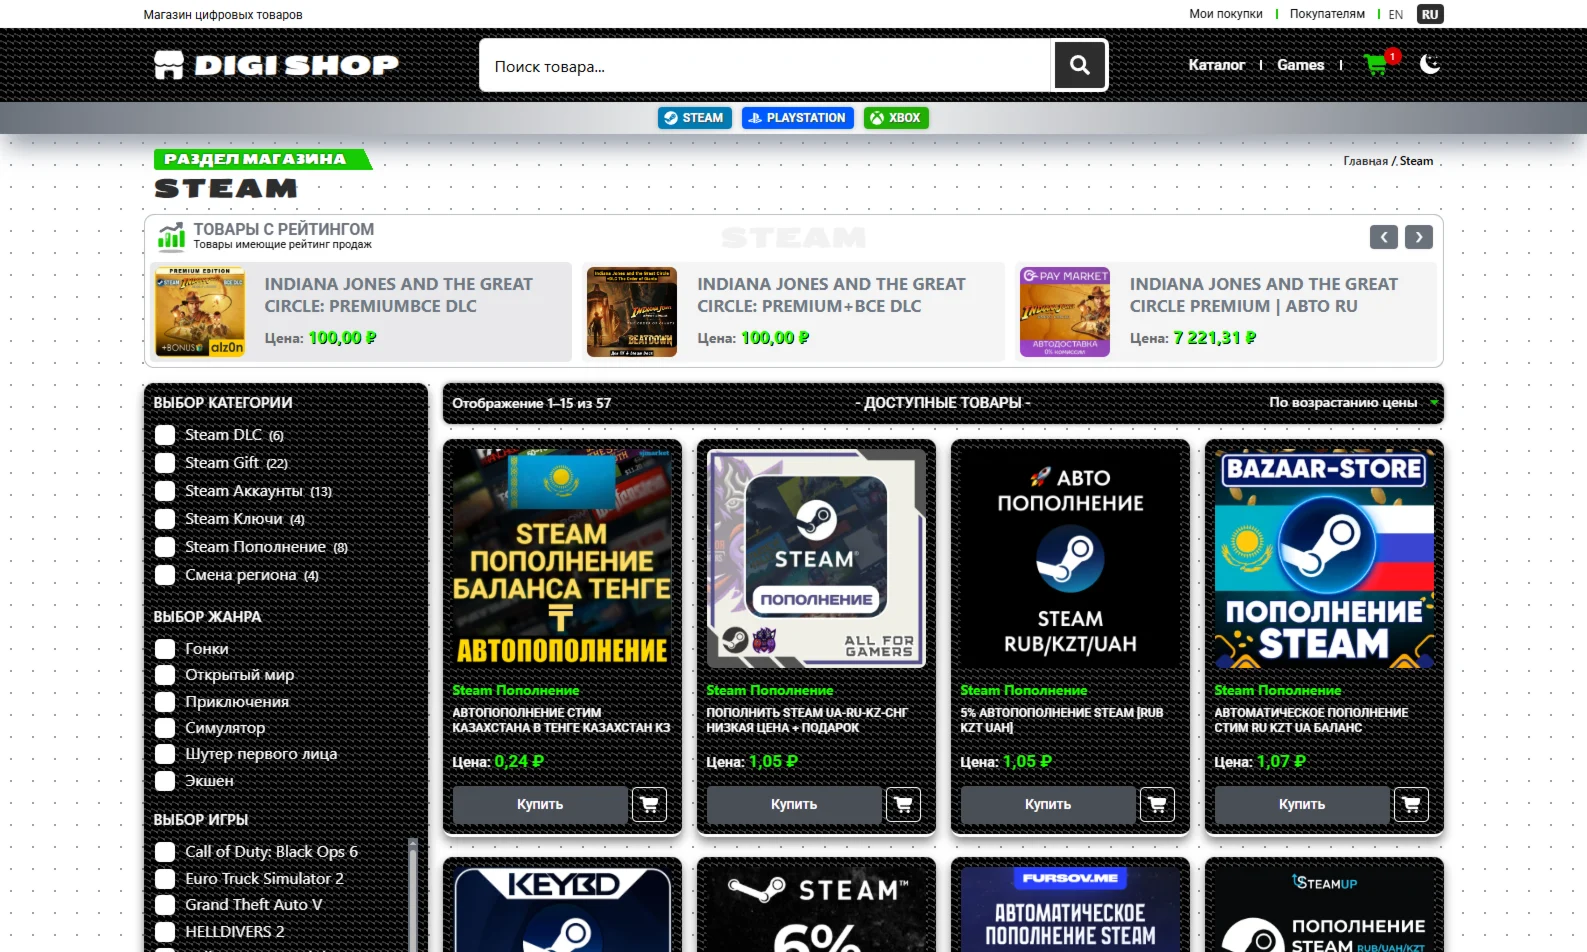Open the Bazaar-Store product image

pyautogui.click(x=1324, y=558)
